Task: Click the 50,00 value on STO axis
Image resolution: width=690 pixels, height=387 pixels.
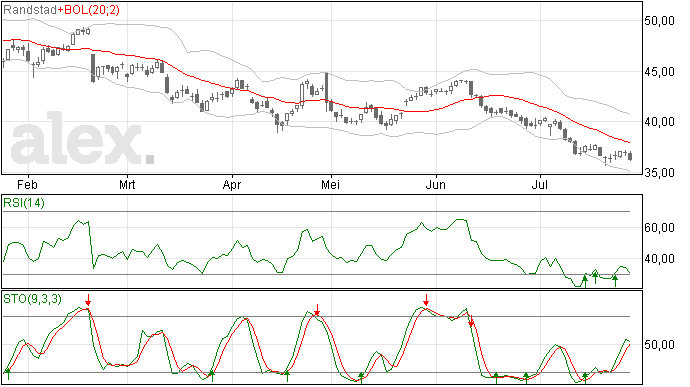Action: (x=659, y=345)
